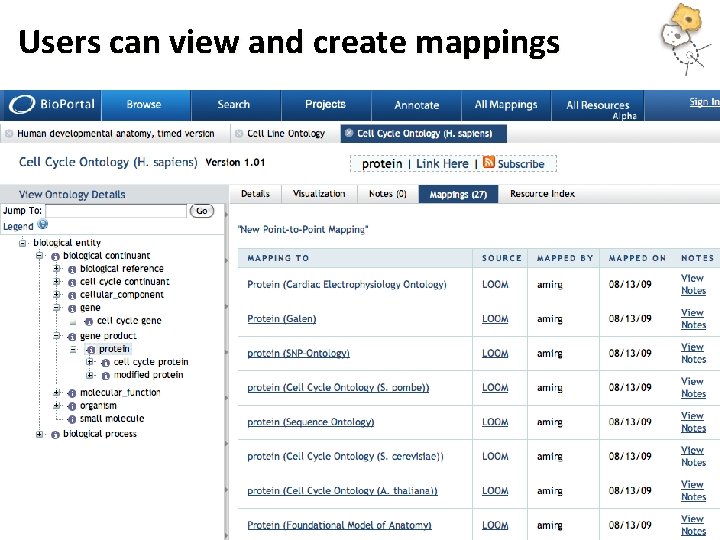
Task: Collapse the biological continuant node
Action: coord(39,256)
